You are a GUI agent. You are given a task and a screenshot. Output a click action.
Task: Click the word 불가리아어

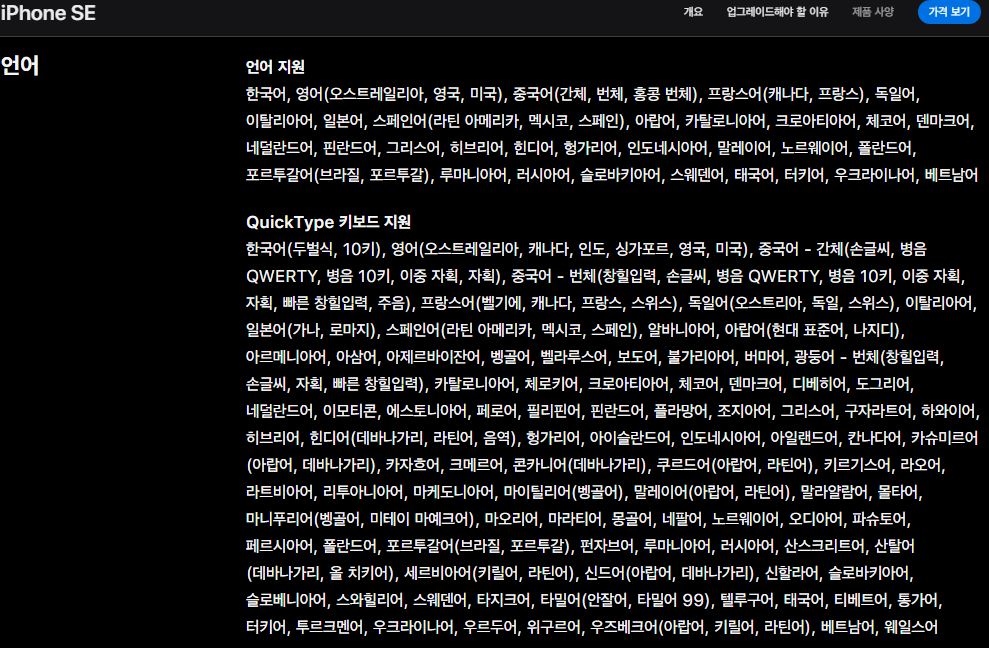(x=701, y=358)
